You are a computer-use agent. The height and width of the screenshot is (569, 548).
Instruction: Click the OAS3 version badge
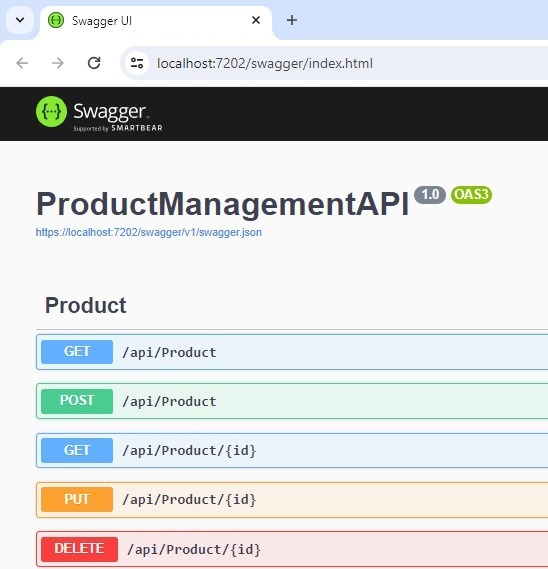tap(471, 195)
